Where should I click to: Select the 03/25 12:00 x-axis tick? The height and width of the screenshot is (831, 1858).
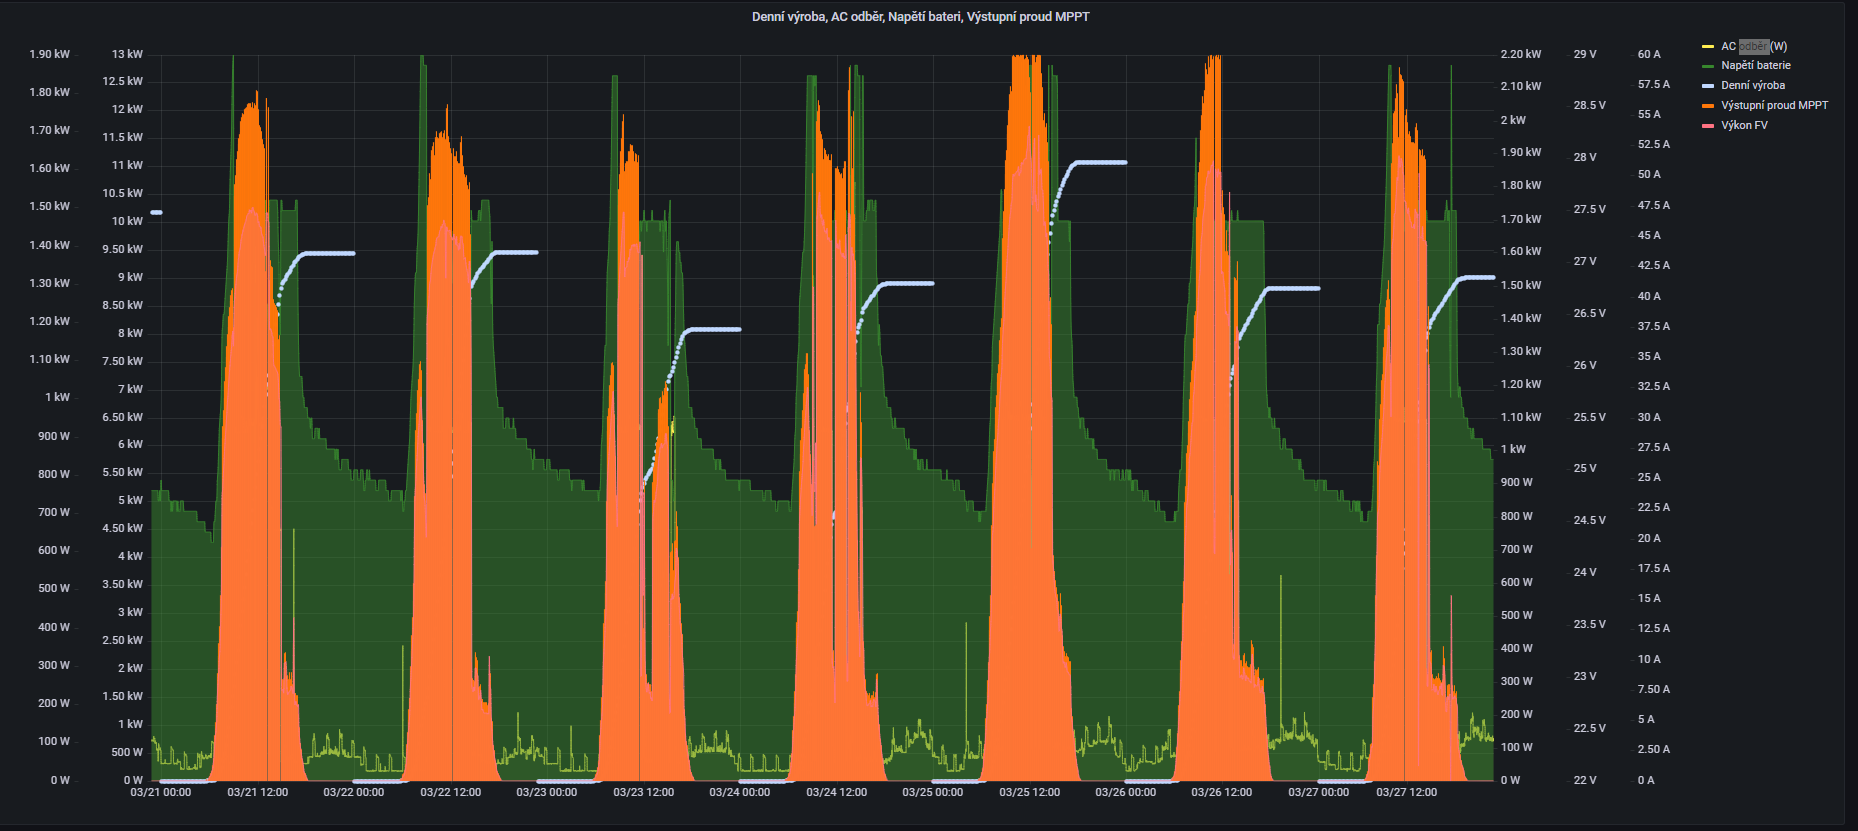pos(1029,793)
